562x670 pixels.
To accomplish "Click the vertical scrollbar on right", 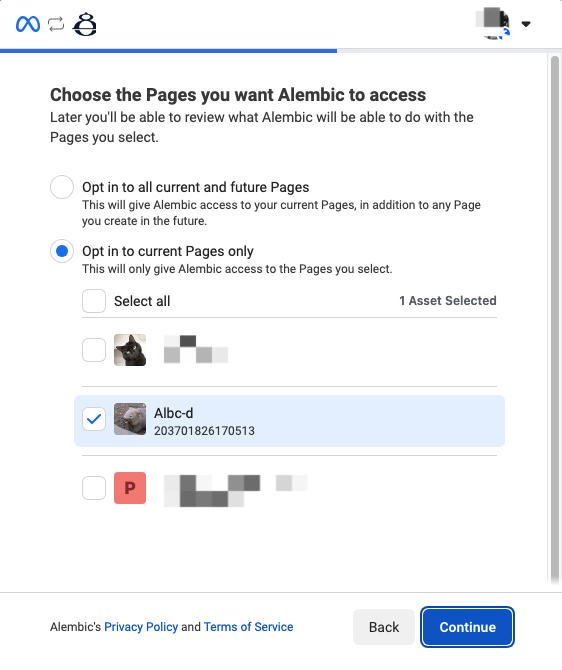I will click(x=555, y=320).
